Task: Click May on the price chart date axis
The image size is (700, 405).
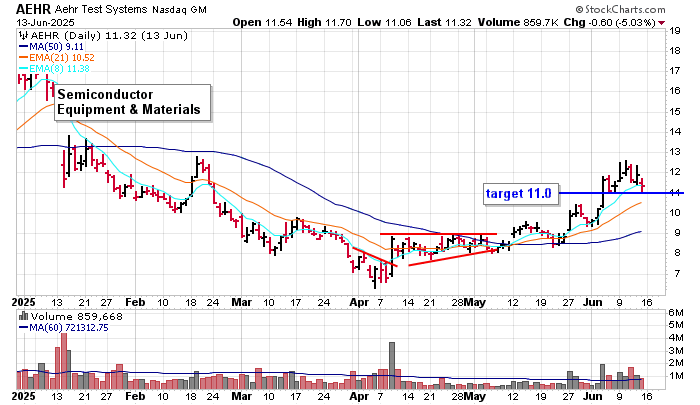Action: pos(475,302)
